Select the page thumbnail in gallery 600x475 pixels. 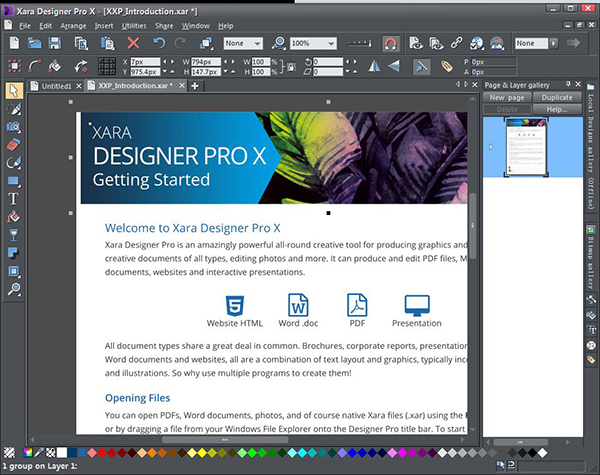click(x=527, y=148)
